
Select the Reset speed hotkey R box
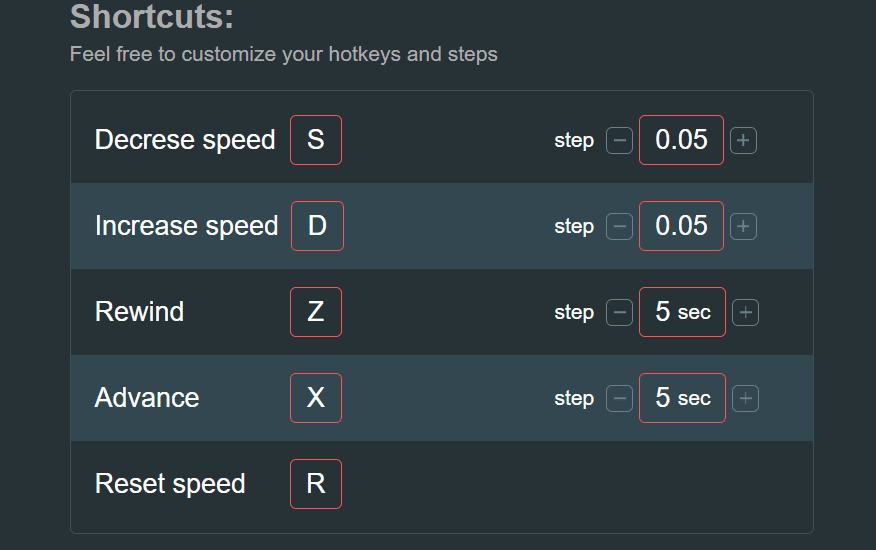point(316,484)
